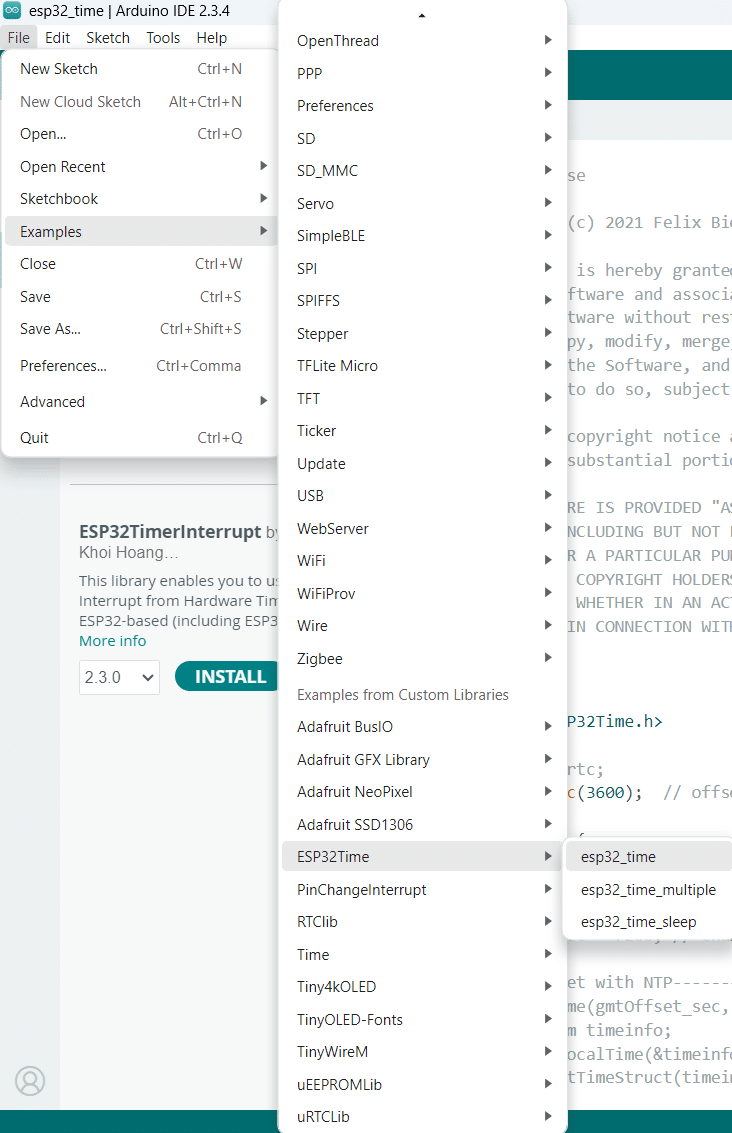The image size is (732, 1133).
Task: Expand Adafruit NeoPixel examples
Action: click(x=422, y=792)
